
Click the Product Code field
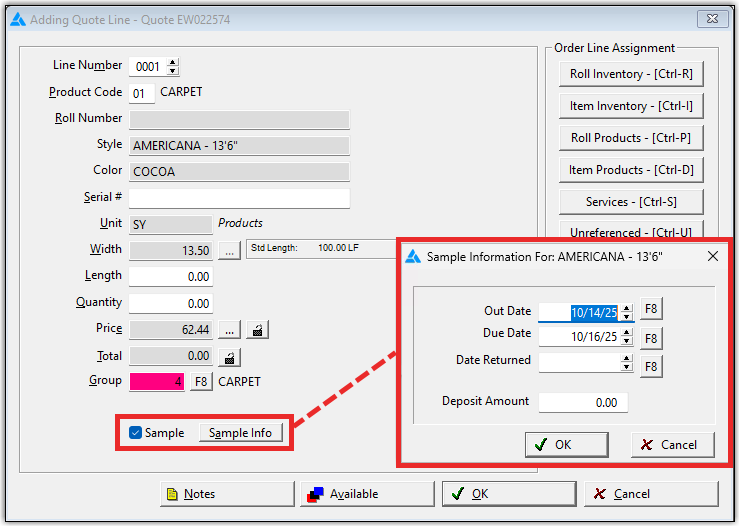pyautogui.click(x=142, y=93)
